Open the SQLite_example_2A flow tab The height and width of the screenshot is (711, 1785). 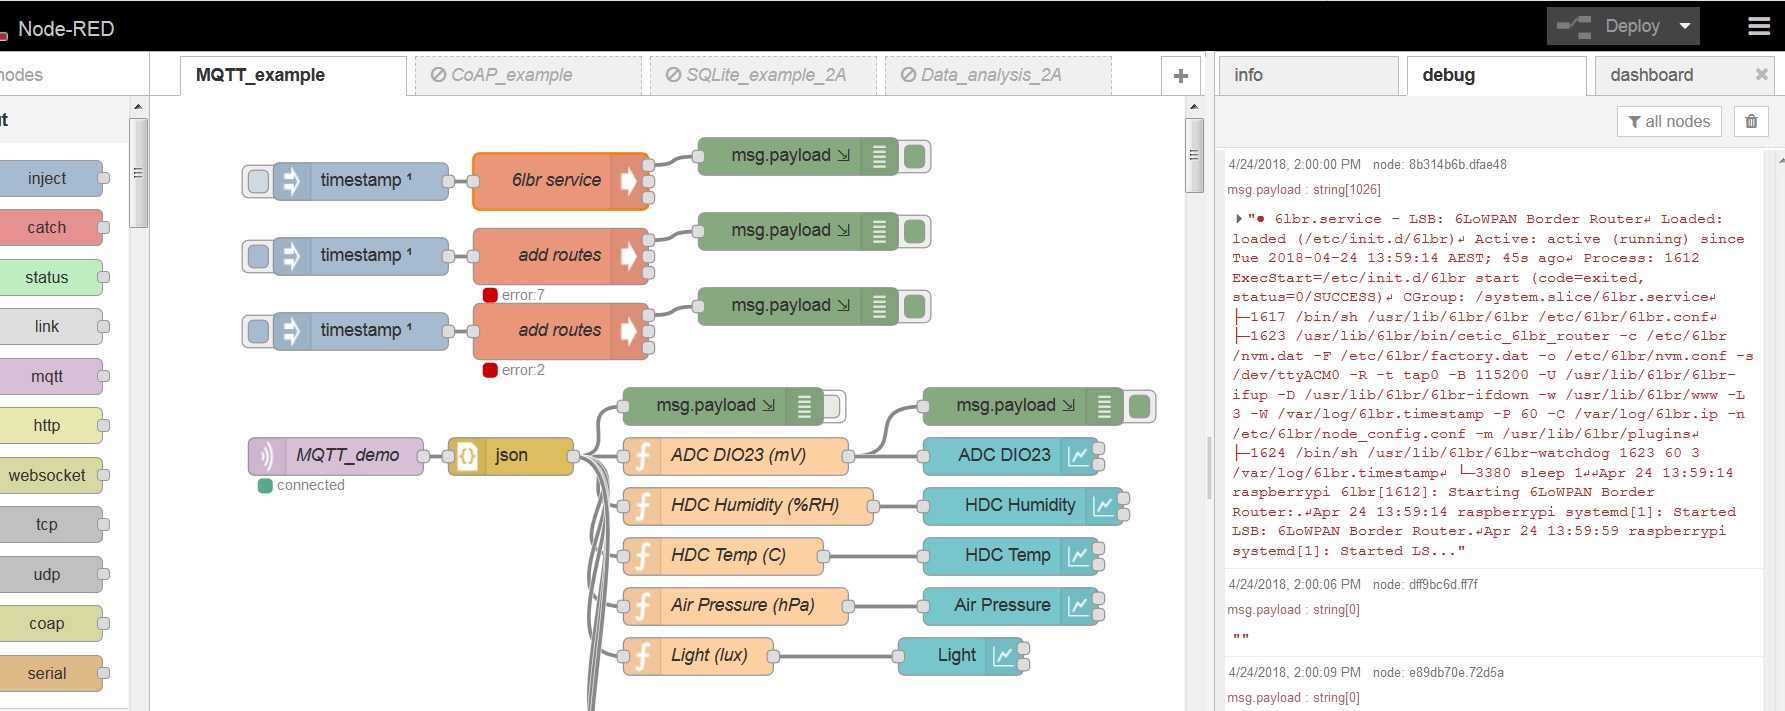coord(763,75)
